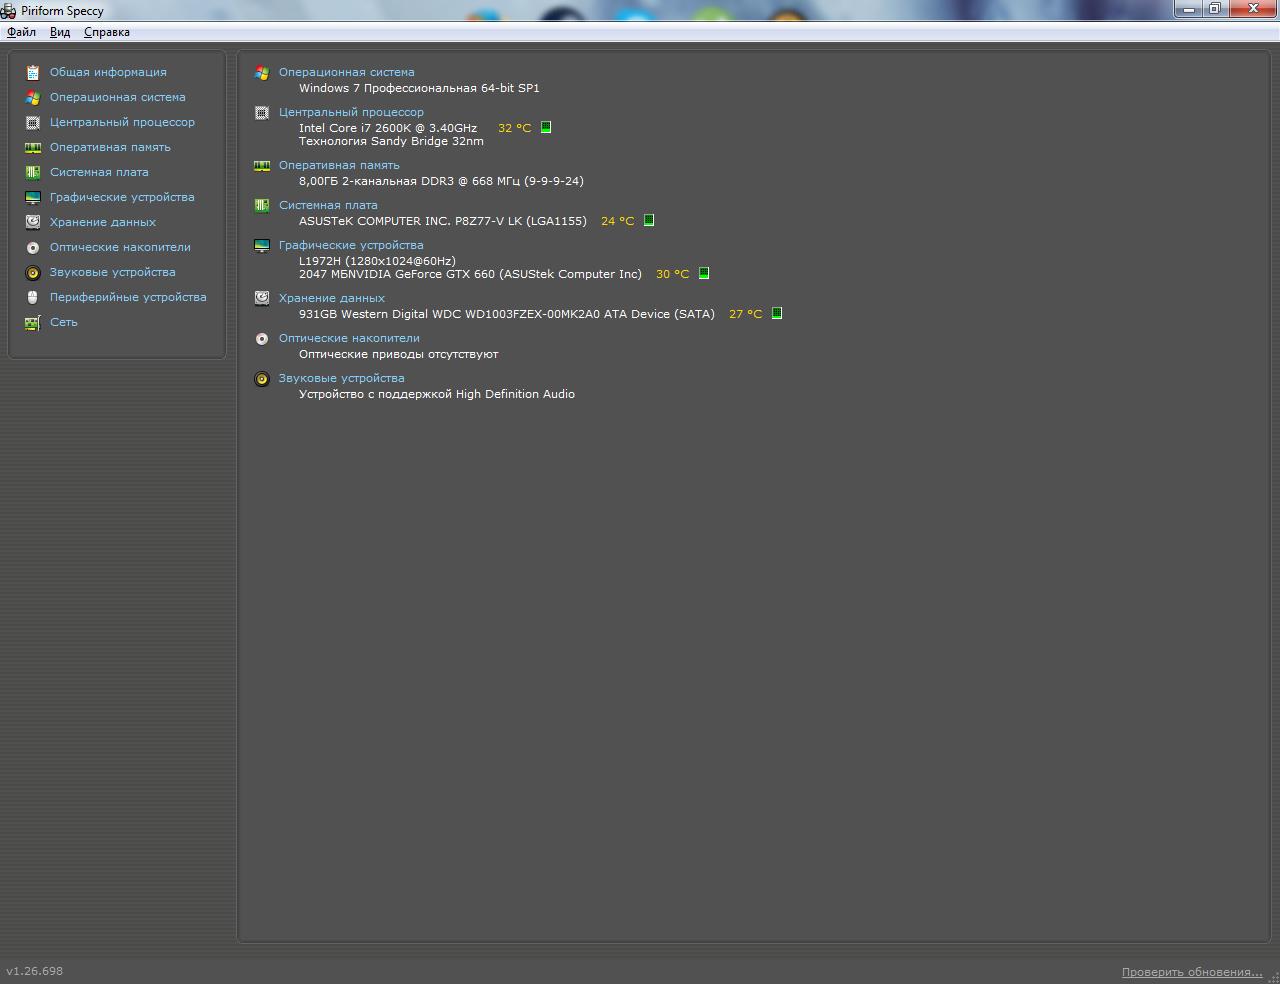This screenshot has width=1280, height=984.
Task: Select Хранение данных in the sidebar
Action: point(103,222)
